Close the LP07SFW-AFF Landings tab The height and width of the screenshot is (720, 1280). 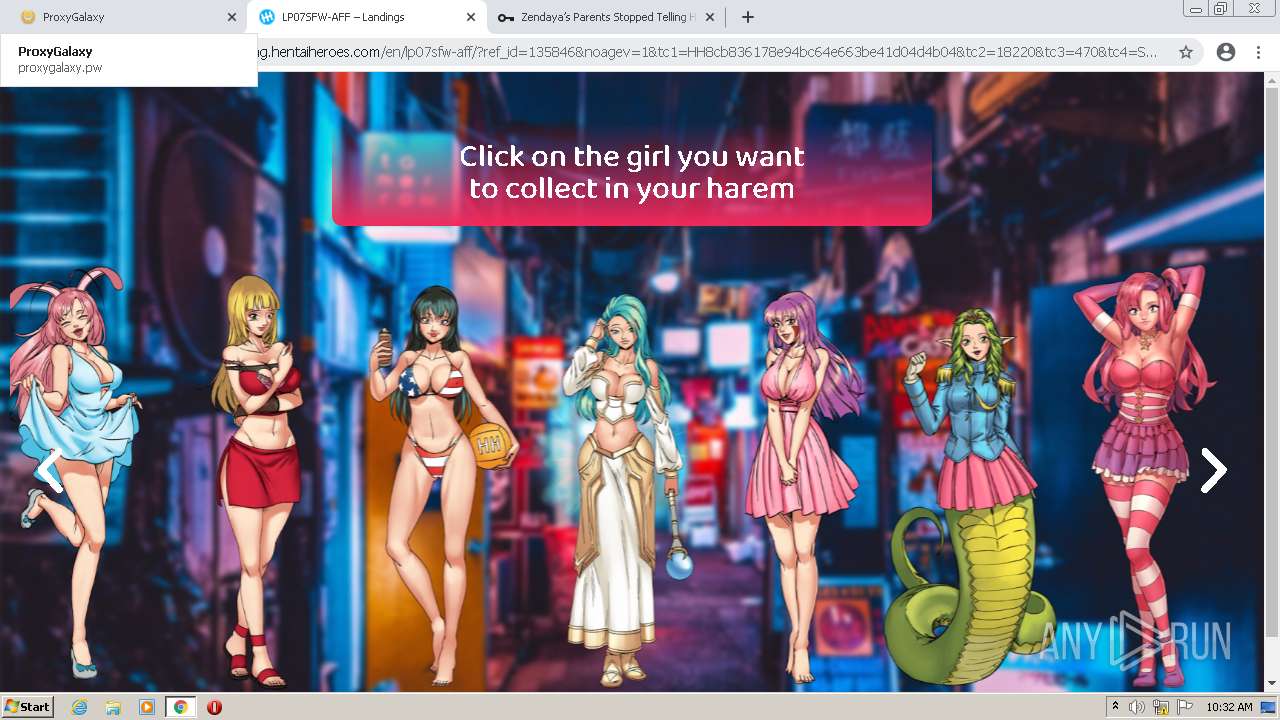[471, 17]
